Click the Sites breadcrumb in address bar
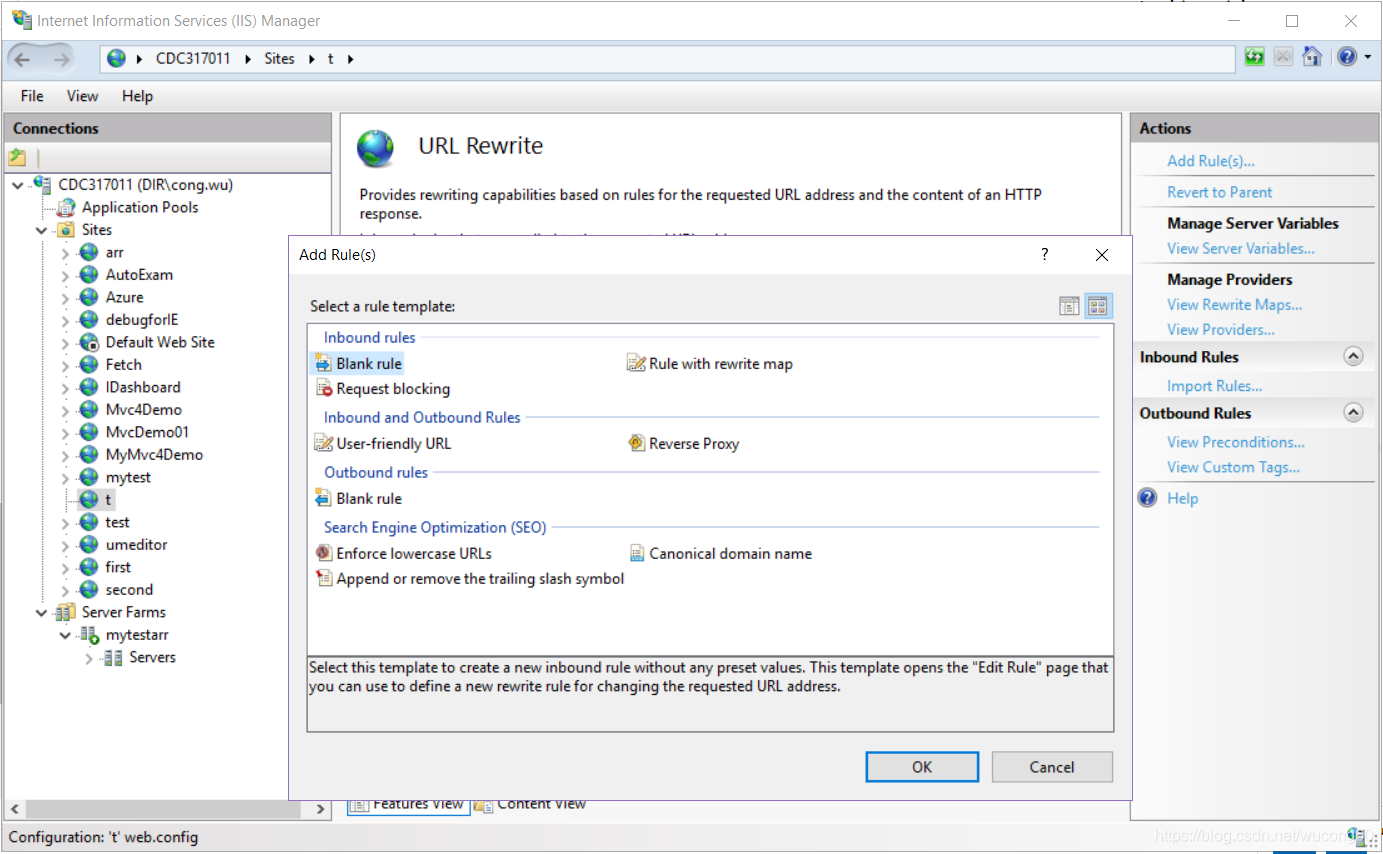 click(280, 59)
